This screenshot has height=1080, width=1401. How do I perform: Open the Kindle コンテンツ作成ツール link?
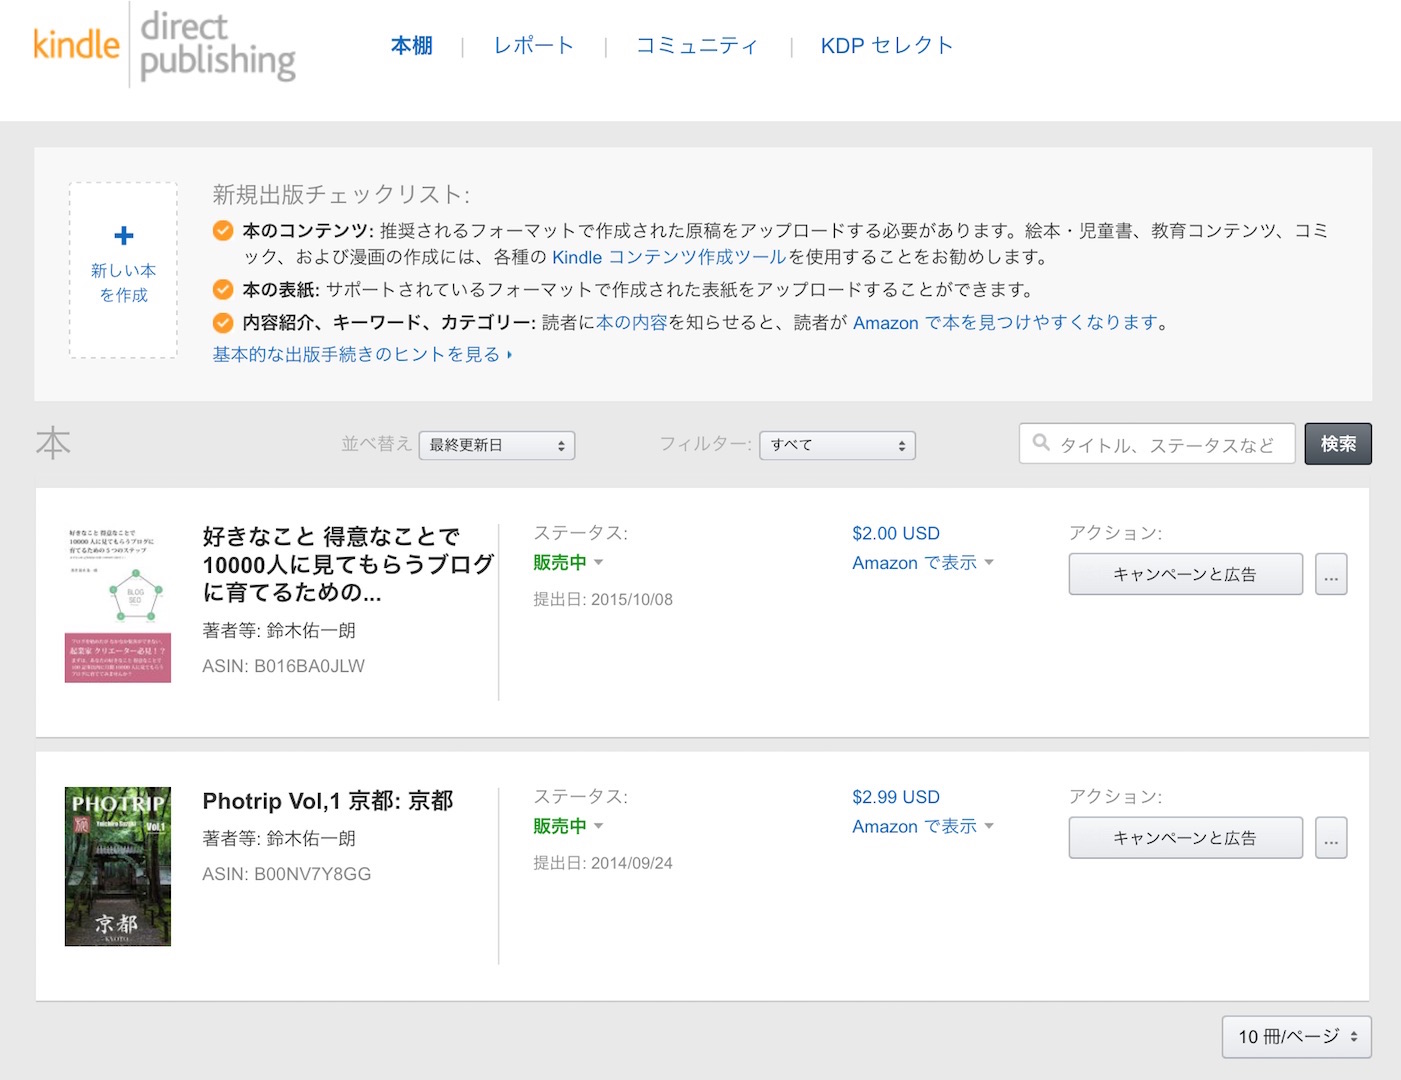pos(669,257)
